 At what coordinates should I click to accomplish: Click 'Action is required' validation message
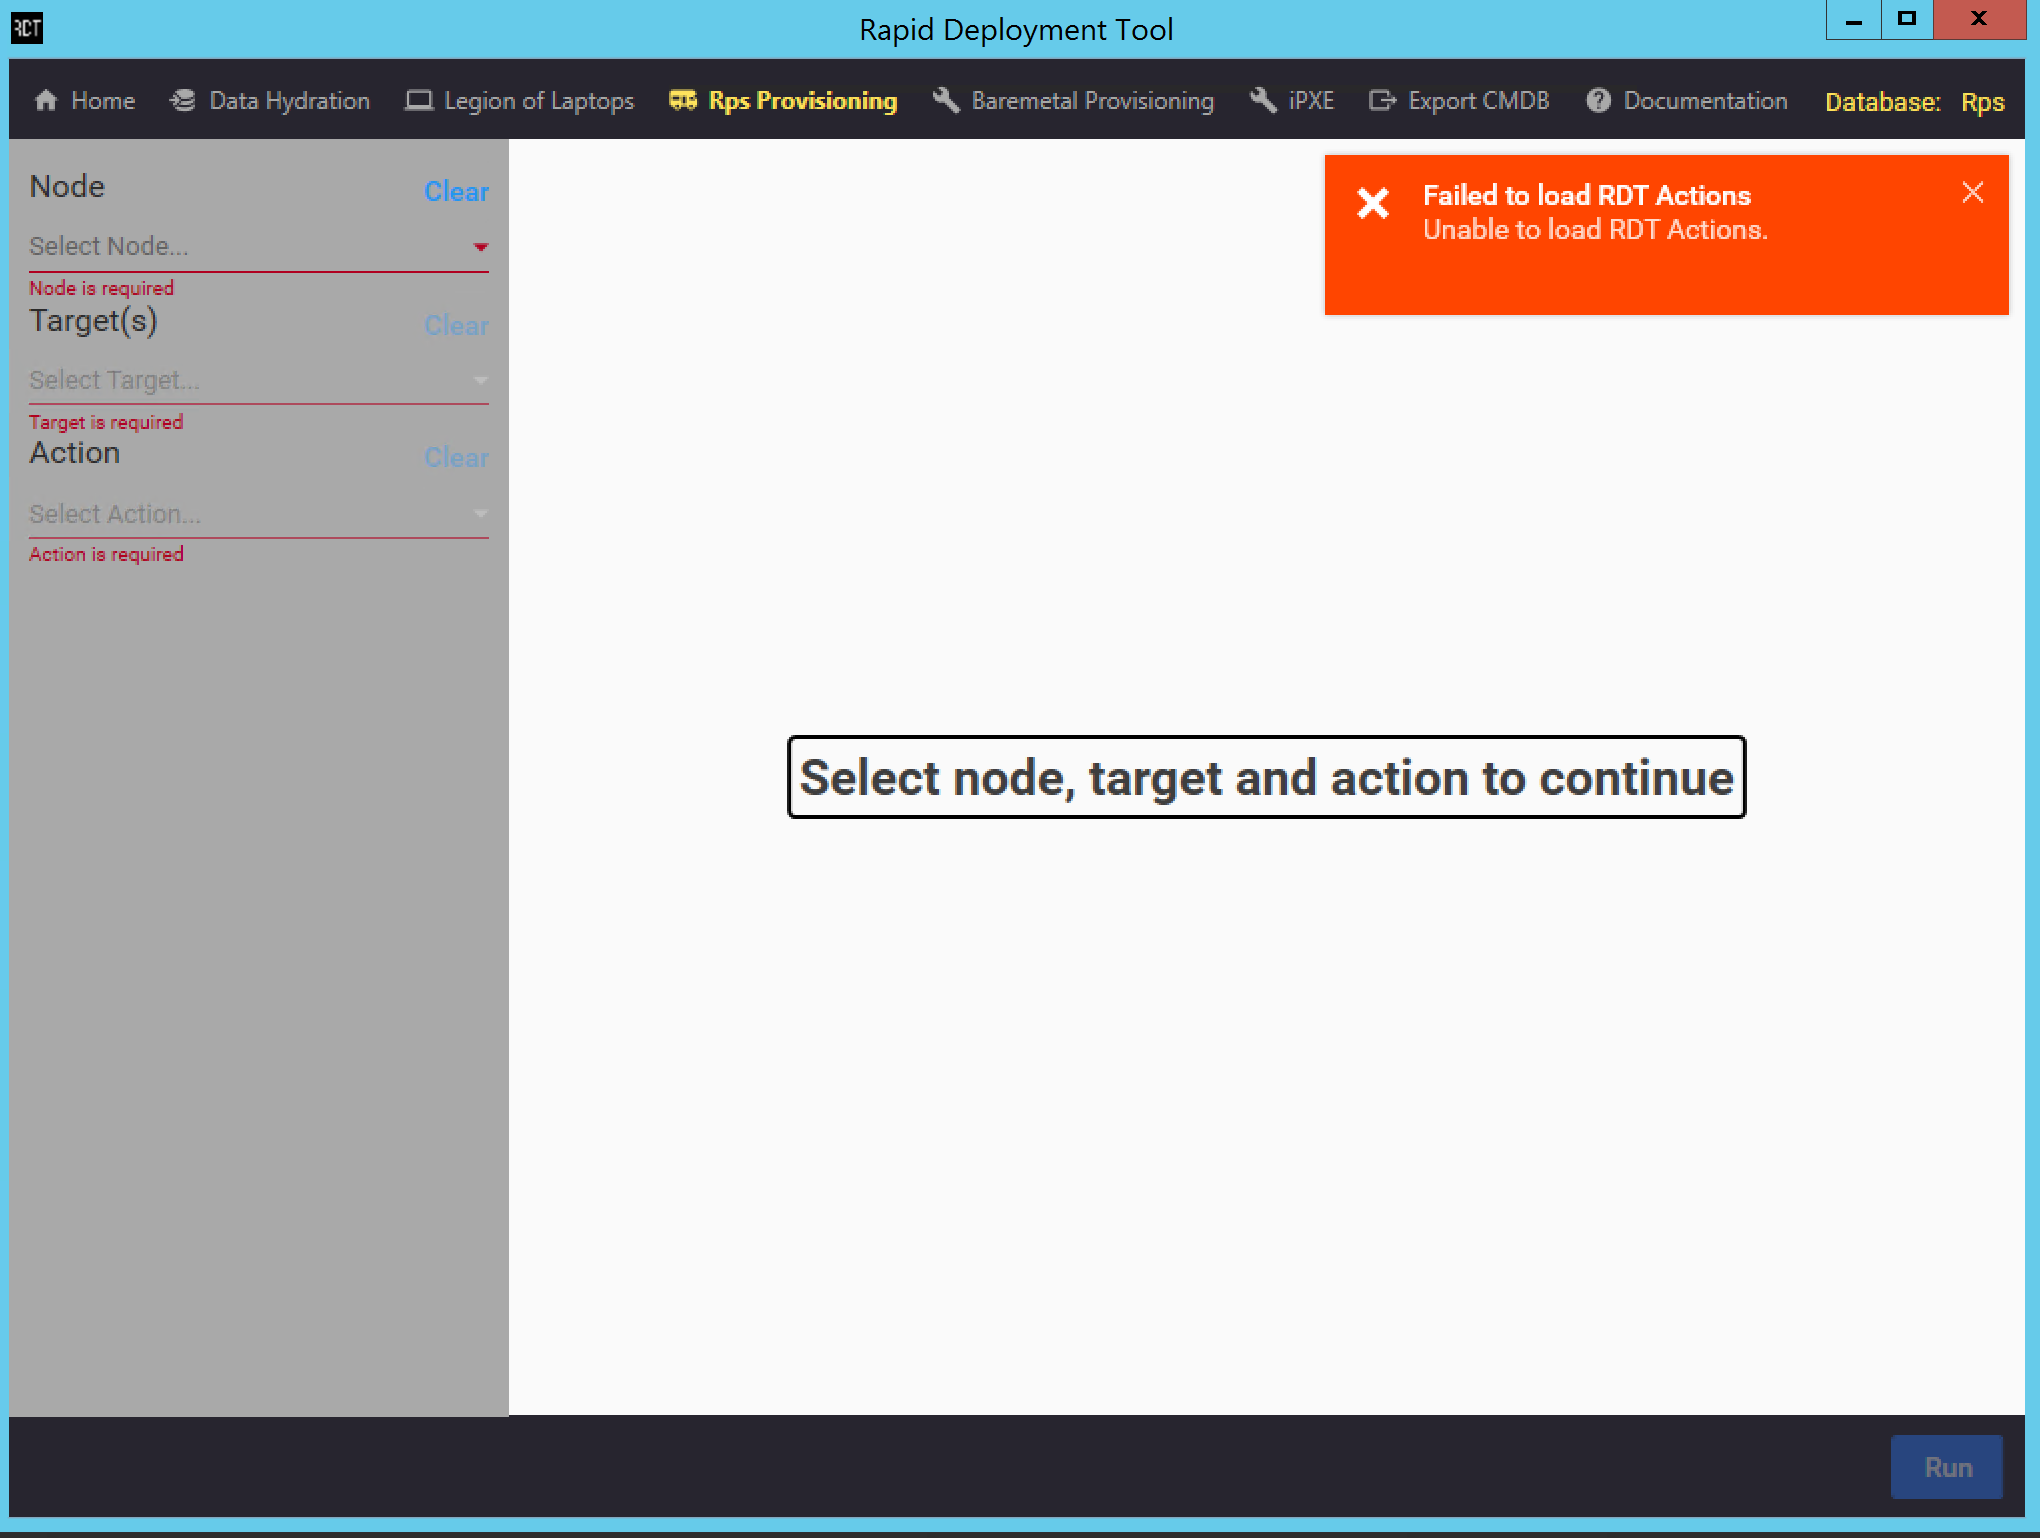coord(106,554)
